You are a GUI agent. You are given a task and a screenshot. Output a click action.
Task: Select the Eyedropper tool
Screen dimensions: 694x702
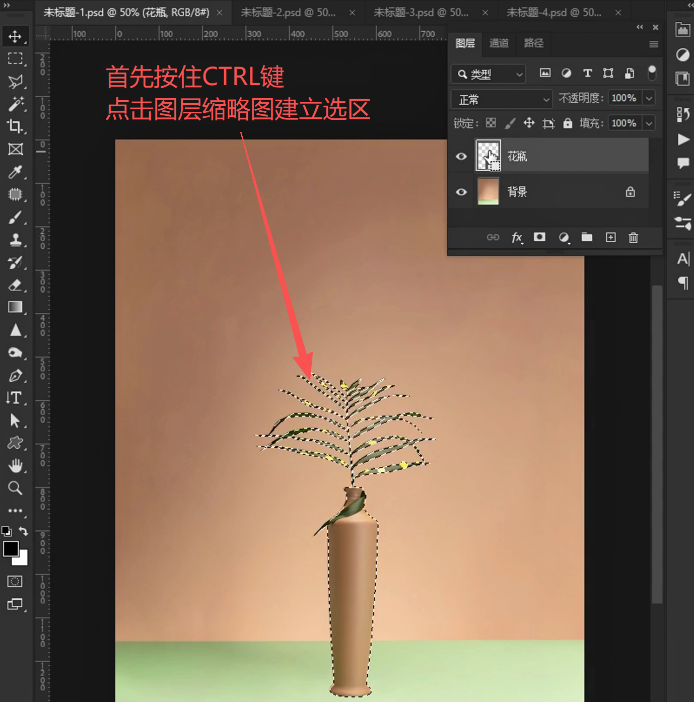click(15, 172)
